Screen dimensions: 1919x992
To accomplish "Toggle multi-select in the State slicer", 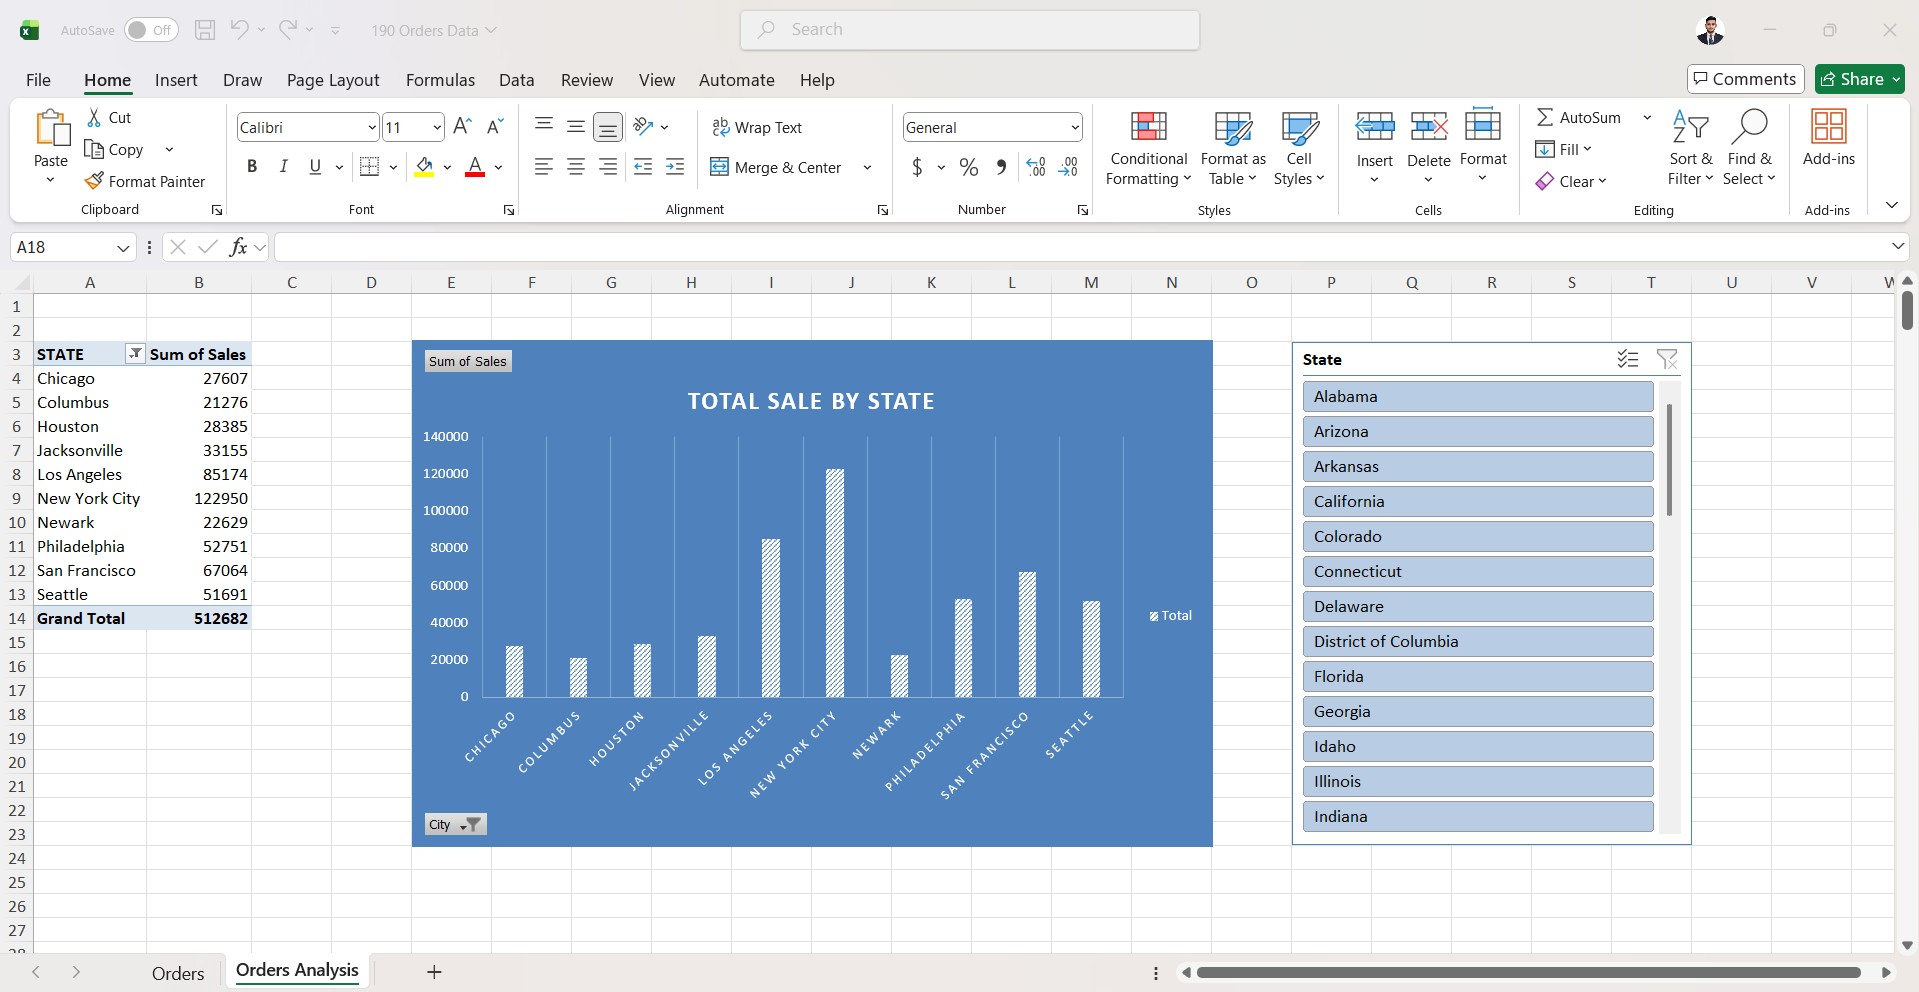I will click(x=1627, y=360).
